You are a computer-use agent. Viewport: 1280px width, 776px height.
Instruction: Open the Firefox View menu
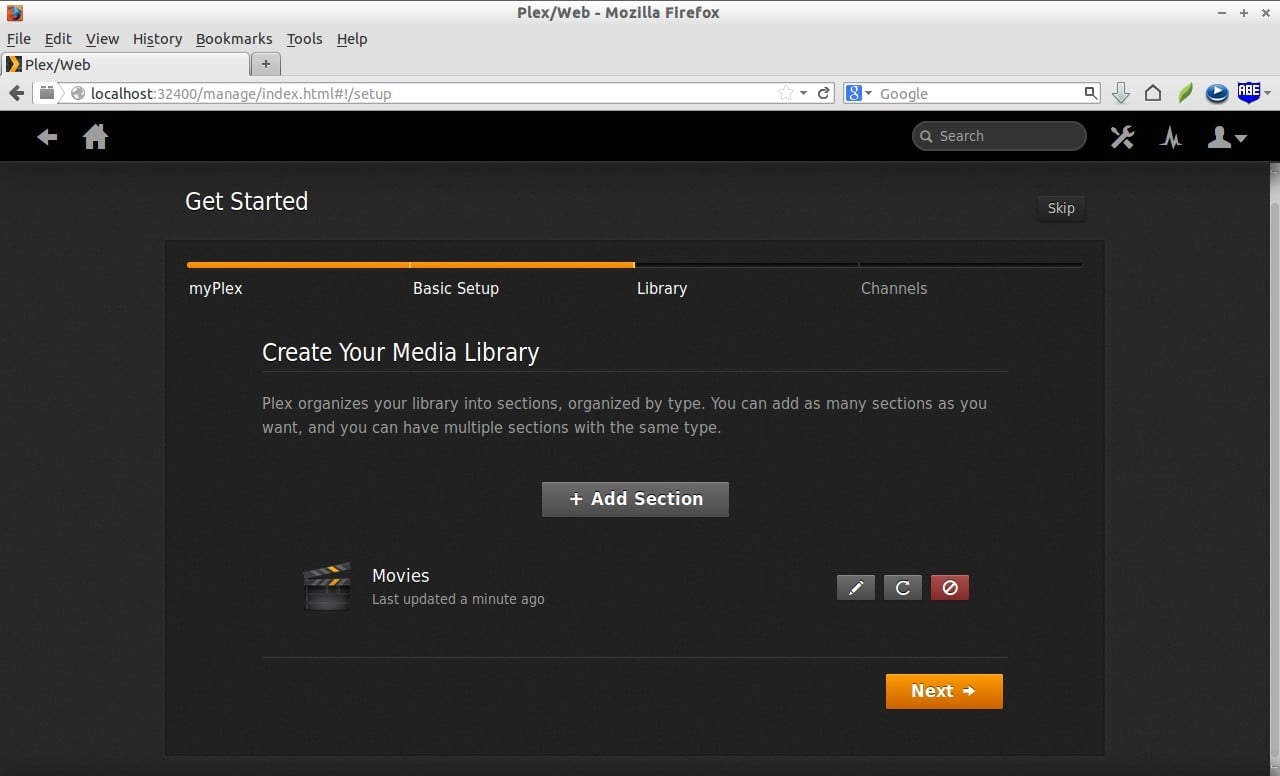click(x=102, y=39)
